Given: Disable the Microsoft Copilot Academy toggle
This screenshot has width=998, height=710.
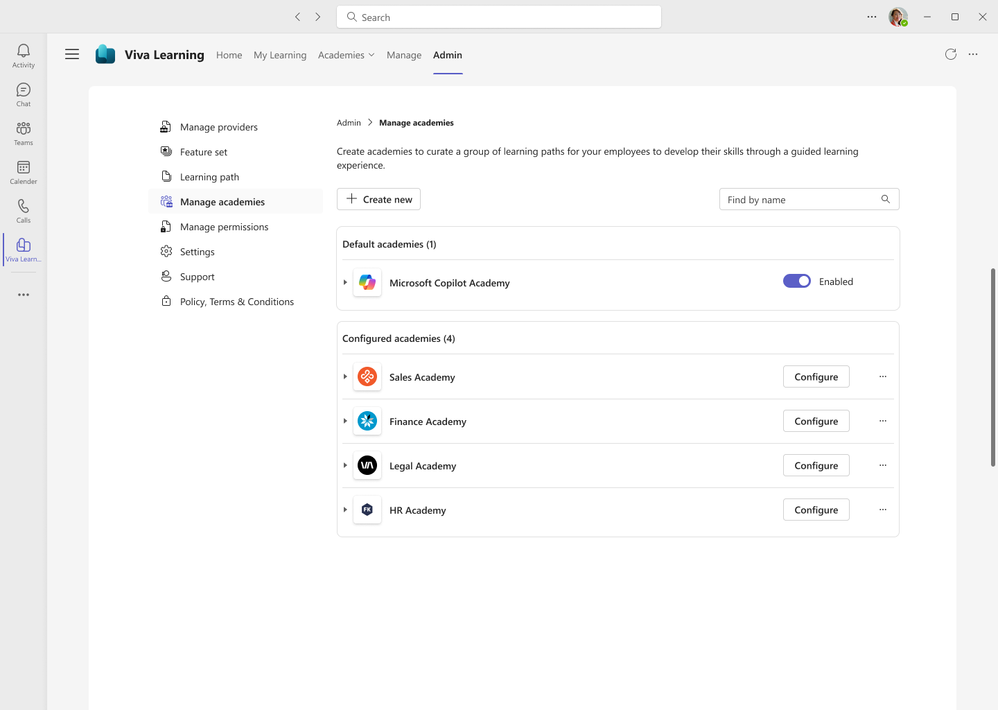Looking at the screenshot, I should 796,281.
